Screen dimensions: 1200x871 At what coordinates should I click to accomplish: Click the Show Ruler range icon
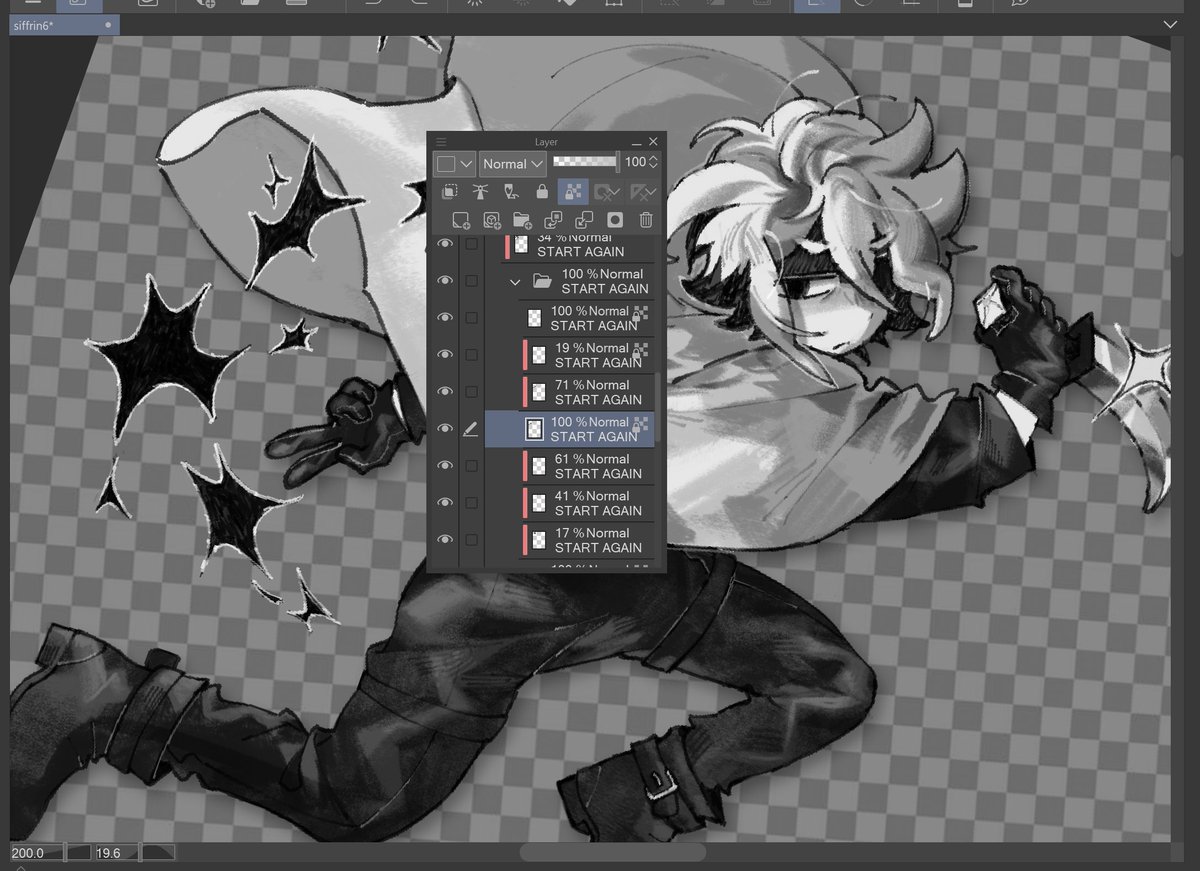tap(642, 192)
